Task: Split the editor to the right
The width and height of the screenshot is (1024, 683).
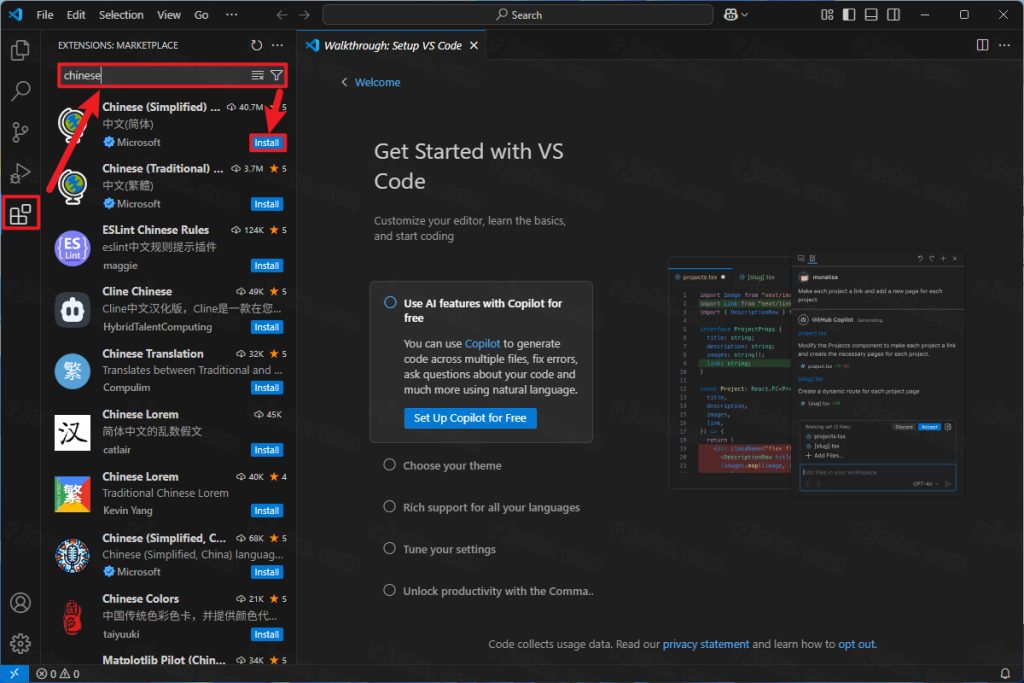Action: pos(982,45)
